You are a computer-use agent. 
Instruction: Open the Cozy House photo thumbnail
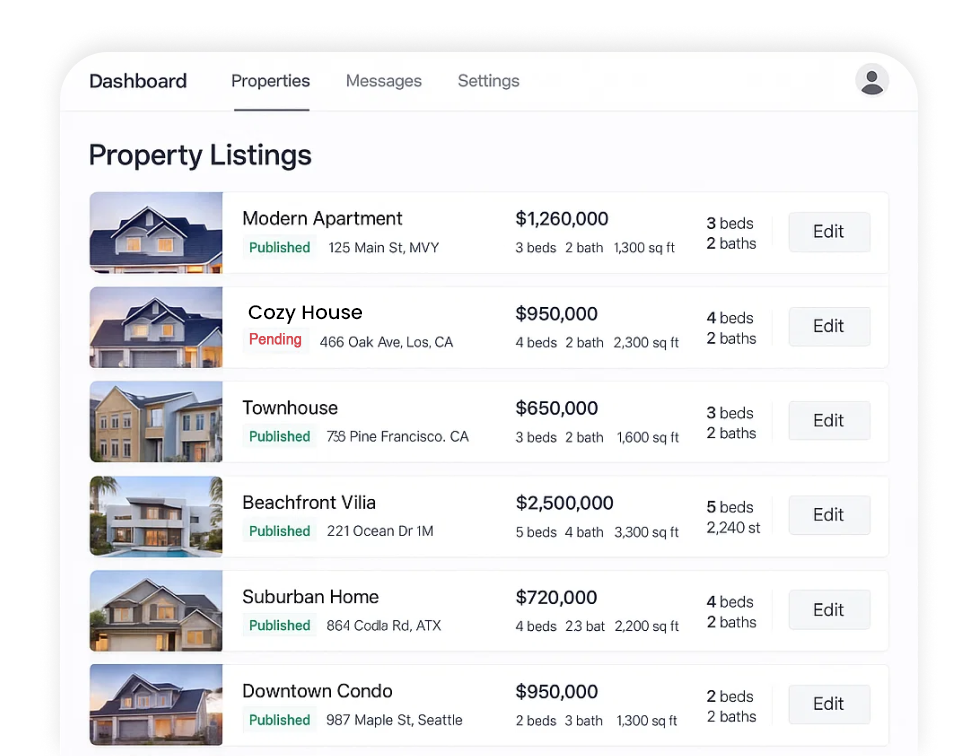click(156, 327)
